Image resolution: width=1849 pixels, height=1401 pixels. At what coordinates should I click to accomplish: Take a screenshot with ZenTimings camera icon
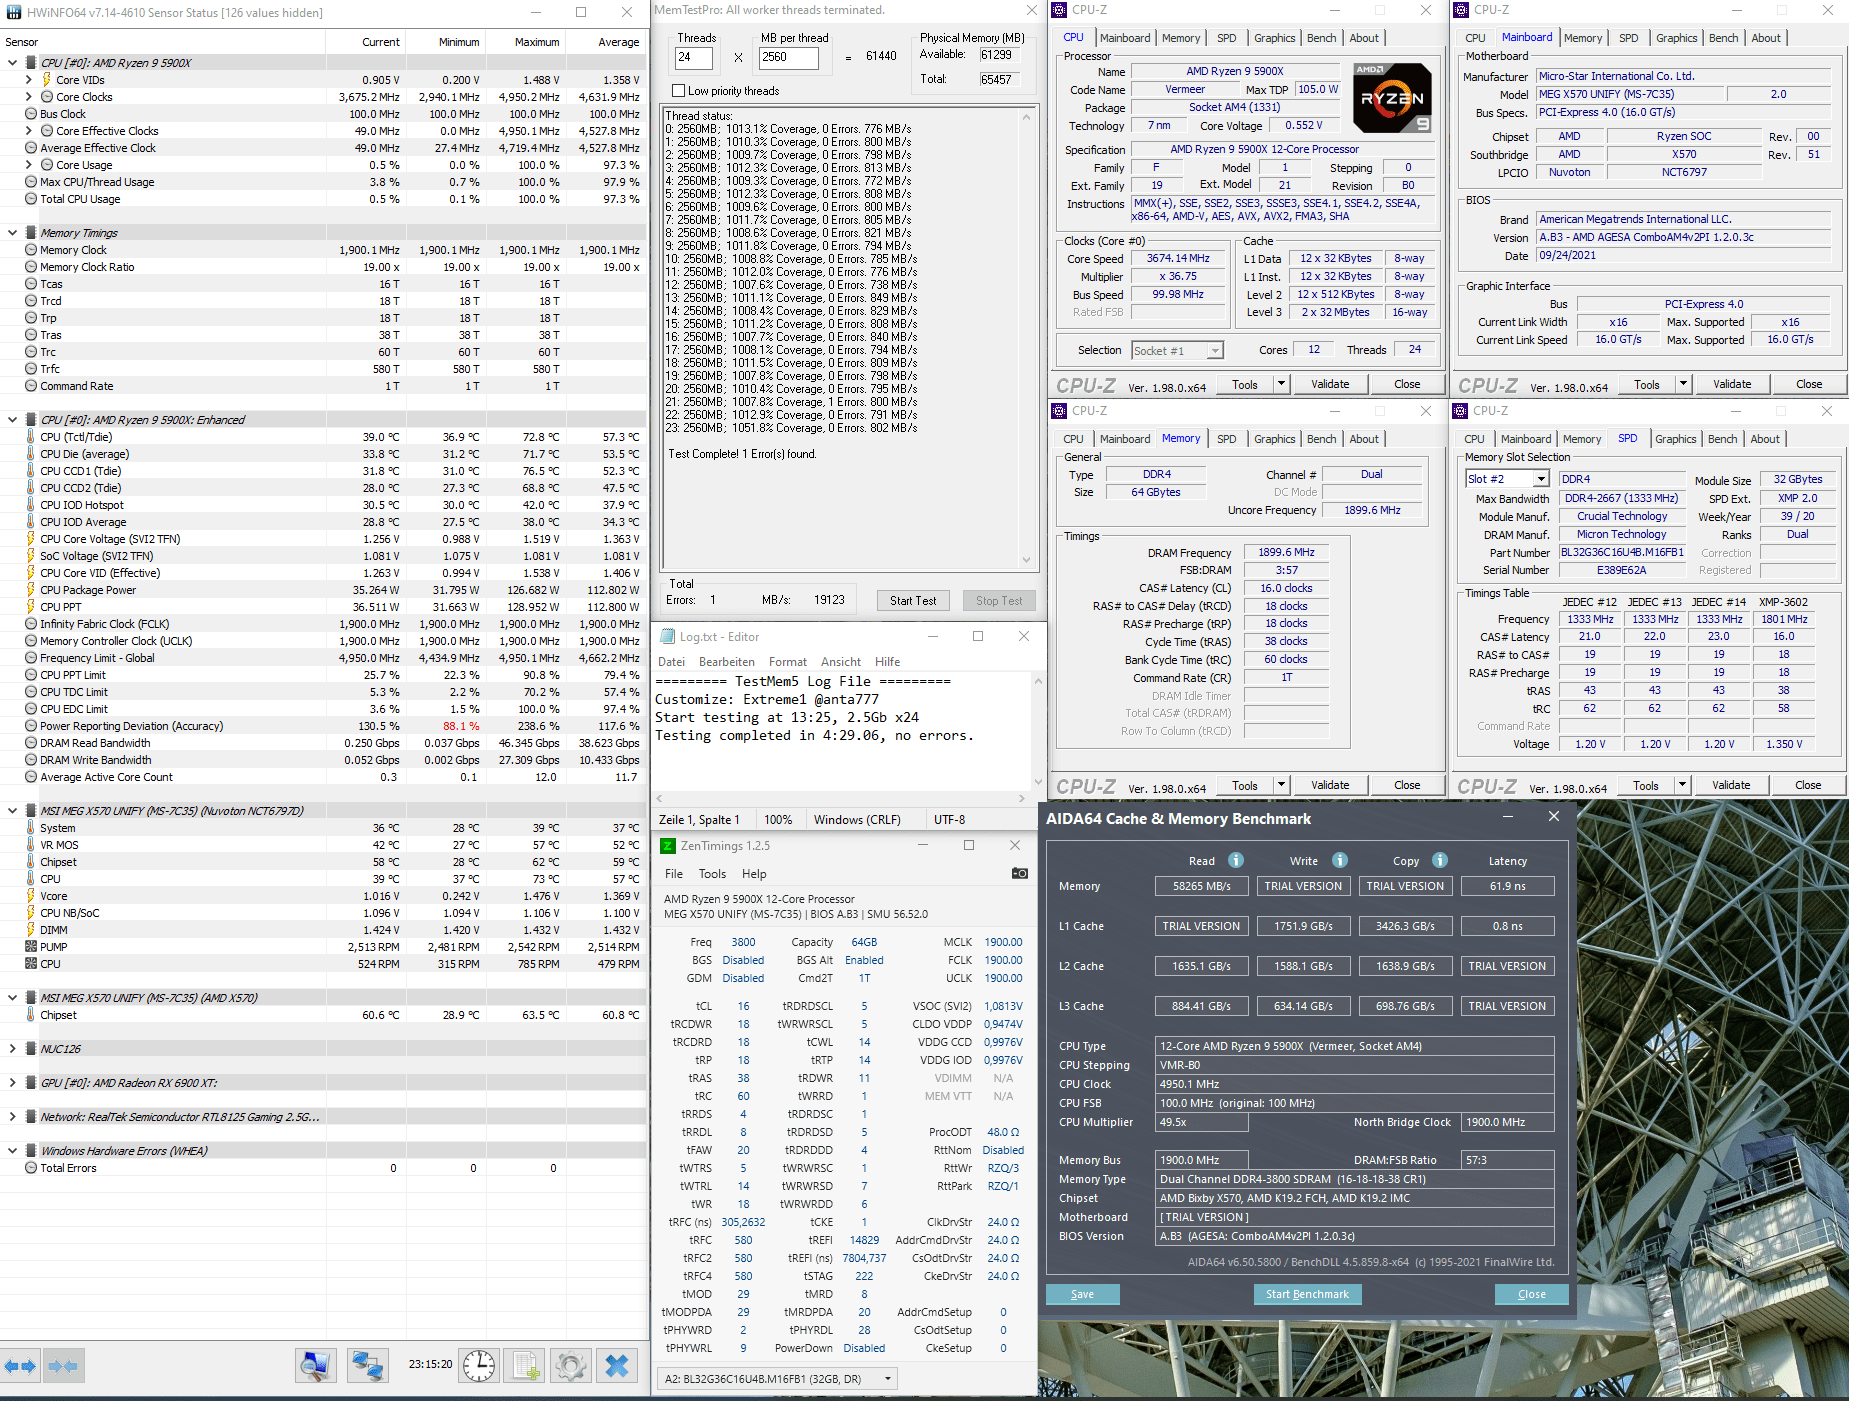pos(1019,873)
